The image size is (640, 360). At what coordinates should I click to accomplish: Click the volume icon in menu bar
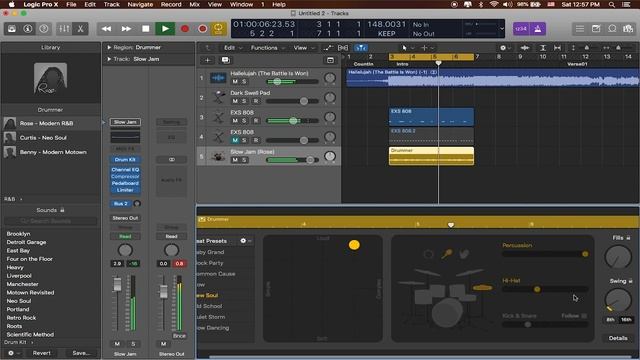(507, 4)
